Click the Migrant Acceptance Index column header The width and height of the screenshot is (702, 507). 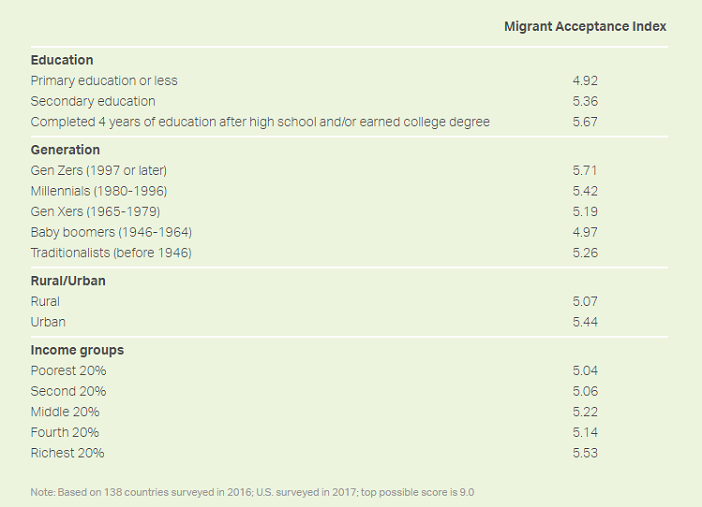coord(585,26)
